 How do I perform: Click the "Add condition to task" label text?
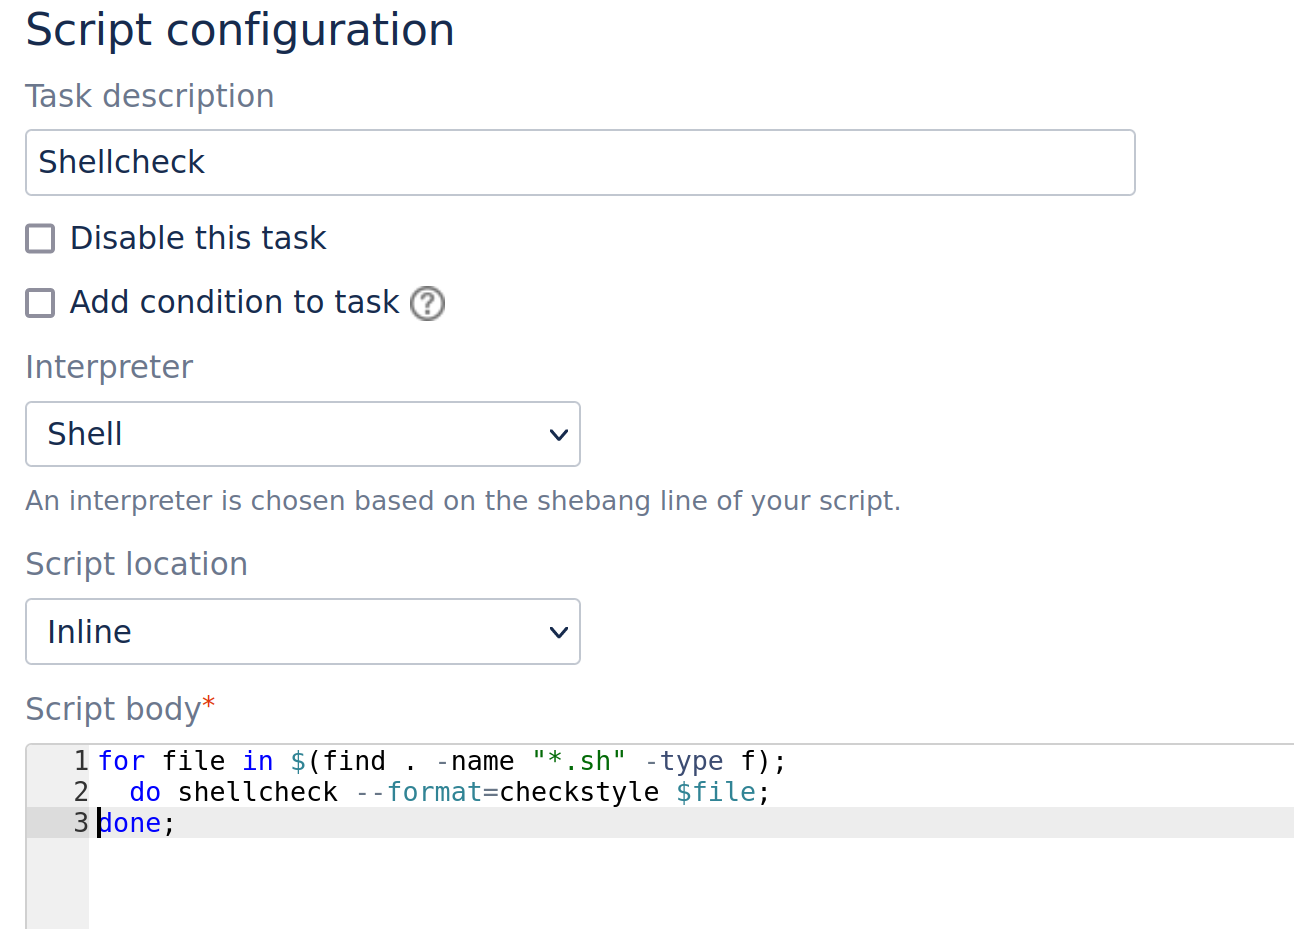tap(234, 303)
